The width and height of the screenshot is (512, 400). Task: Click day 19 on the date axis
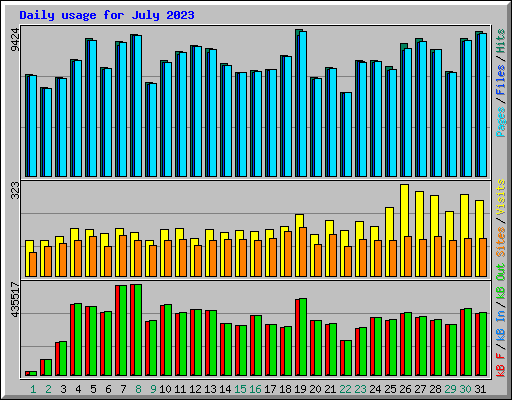pyautogui.click(x=300, y=389)
